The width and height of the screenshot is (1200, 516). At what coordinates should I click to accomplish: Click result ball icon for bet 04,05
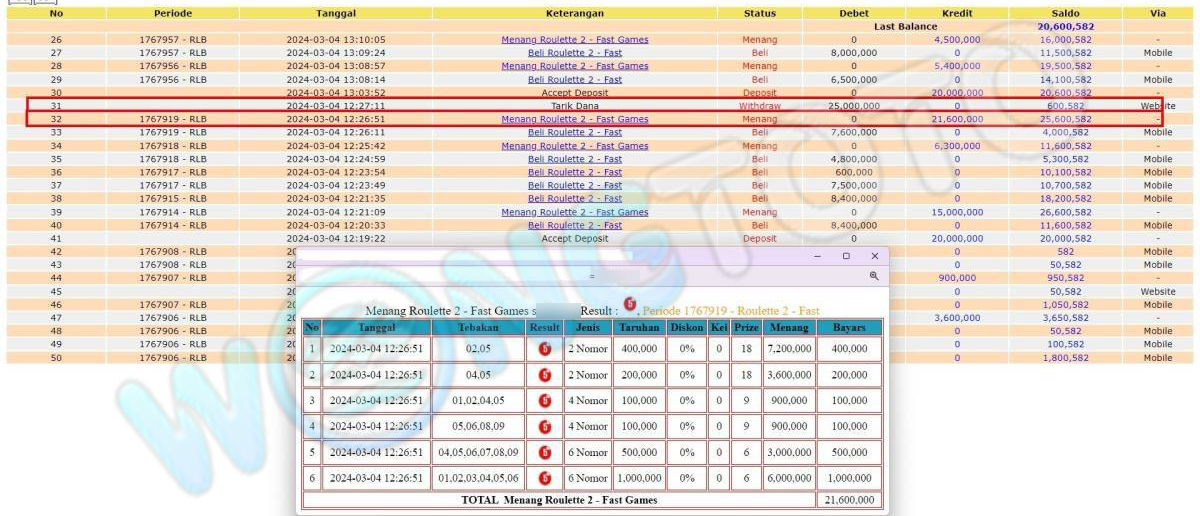point(545,375)
